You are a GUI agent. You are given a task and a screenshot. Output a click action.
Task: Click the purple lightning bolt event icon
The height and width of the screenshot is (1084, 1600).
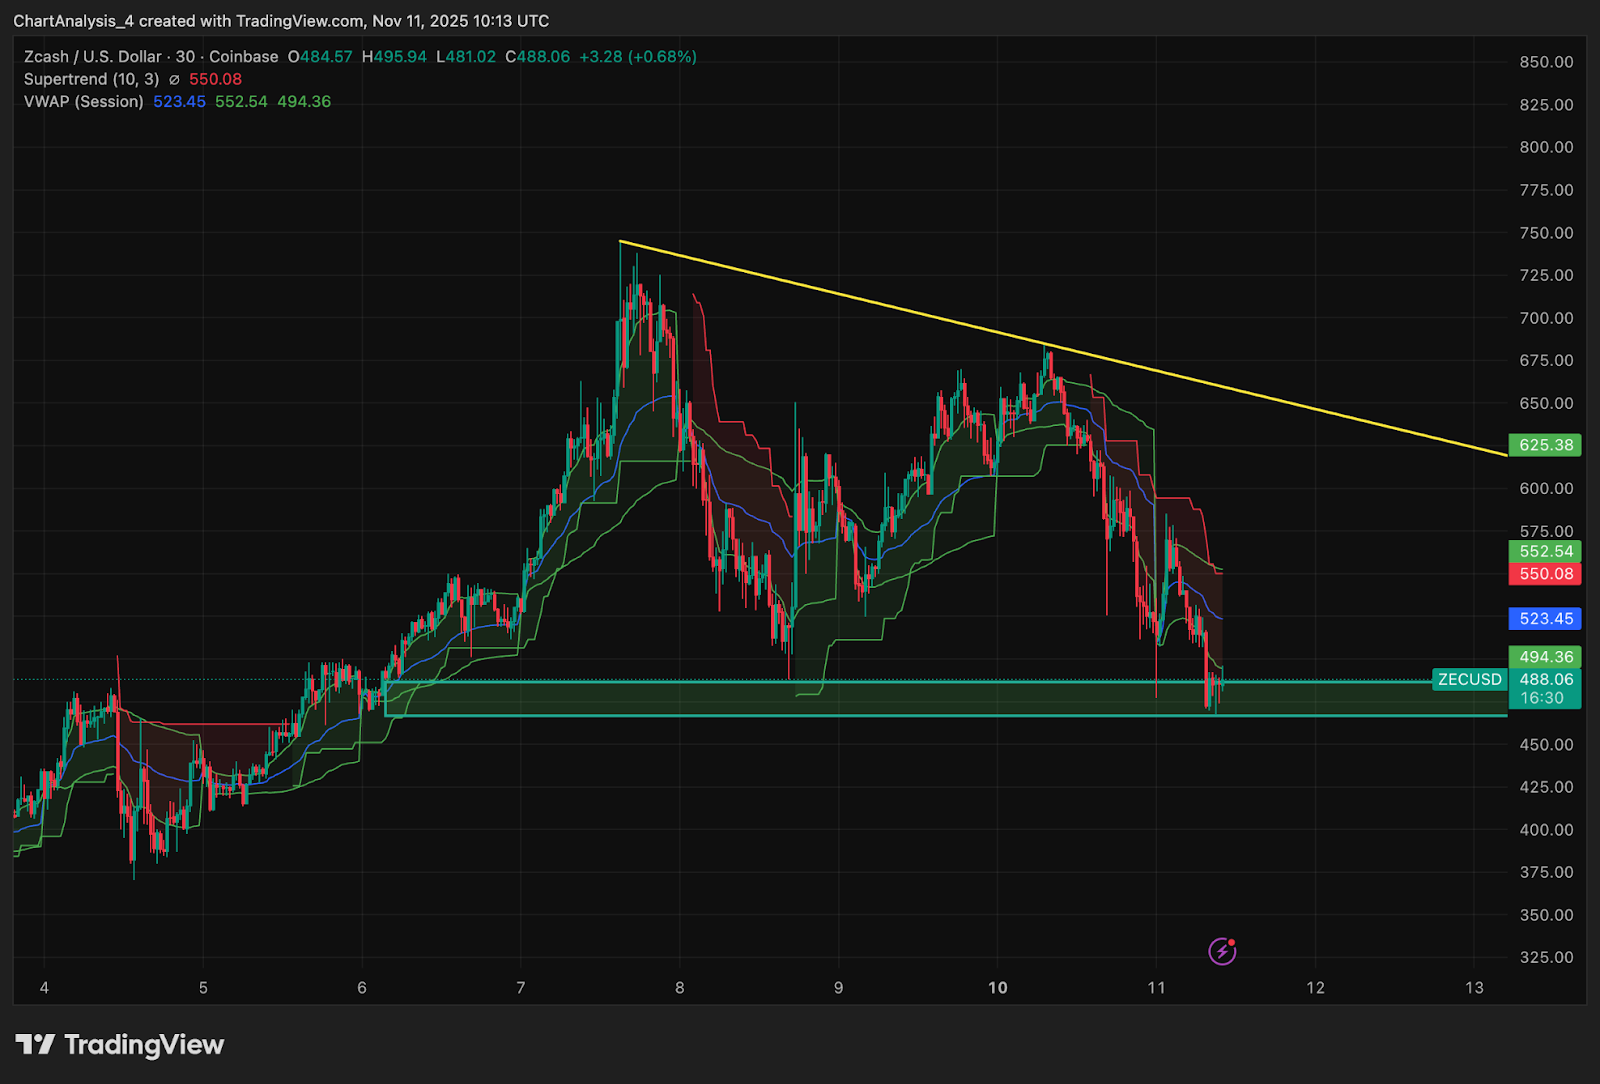click(1222, 951)
